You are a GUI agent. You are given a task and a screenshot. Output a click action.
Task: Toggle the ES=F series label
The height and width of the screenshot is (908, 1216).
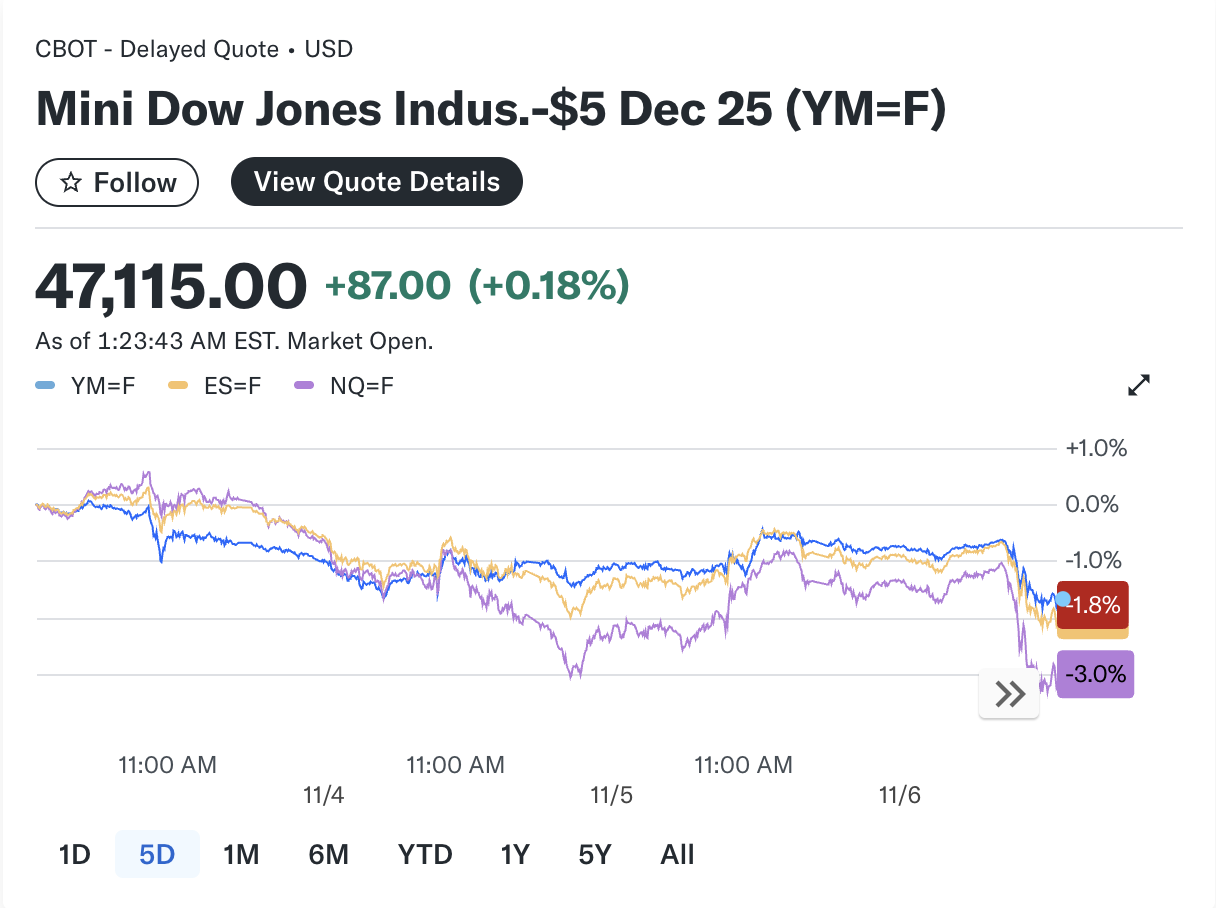click(232, 385)
